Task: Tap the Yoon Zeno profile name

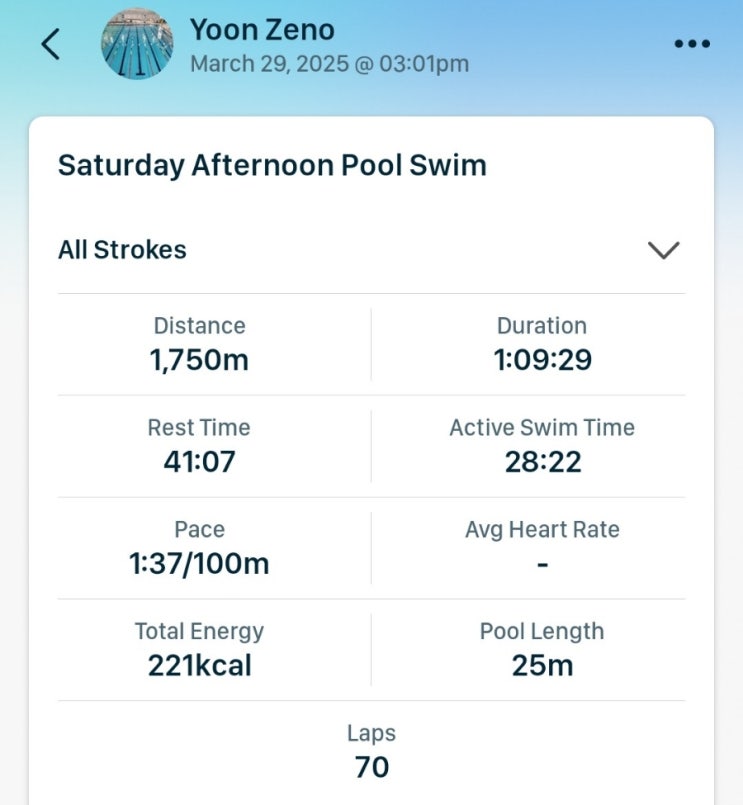Action: [x=262, y=30]
